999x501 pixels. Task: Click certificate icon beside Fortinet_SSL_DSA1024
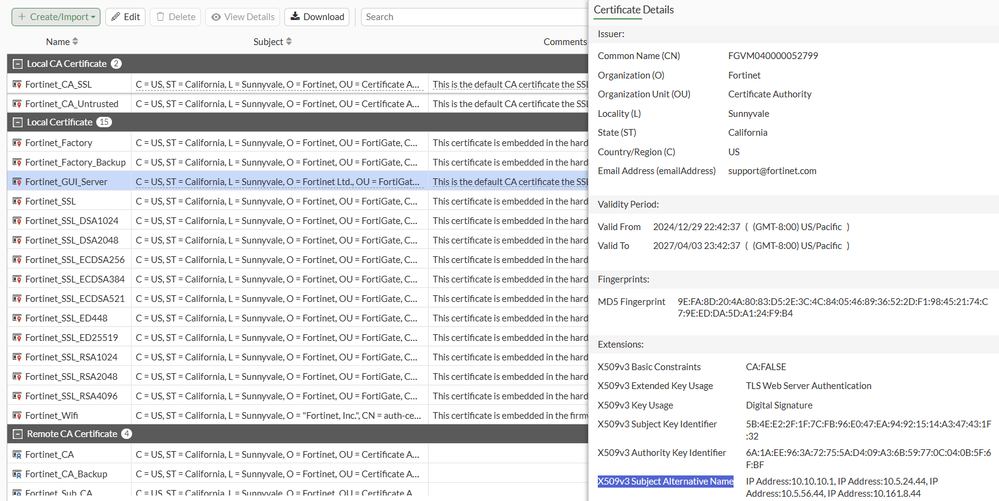pyautogui.click(x=17, y=221)
